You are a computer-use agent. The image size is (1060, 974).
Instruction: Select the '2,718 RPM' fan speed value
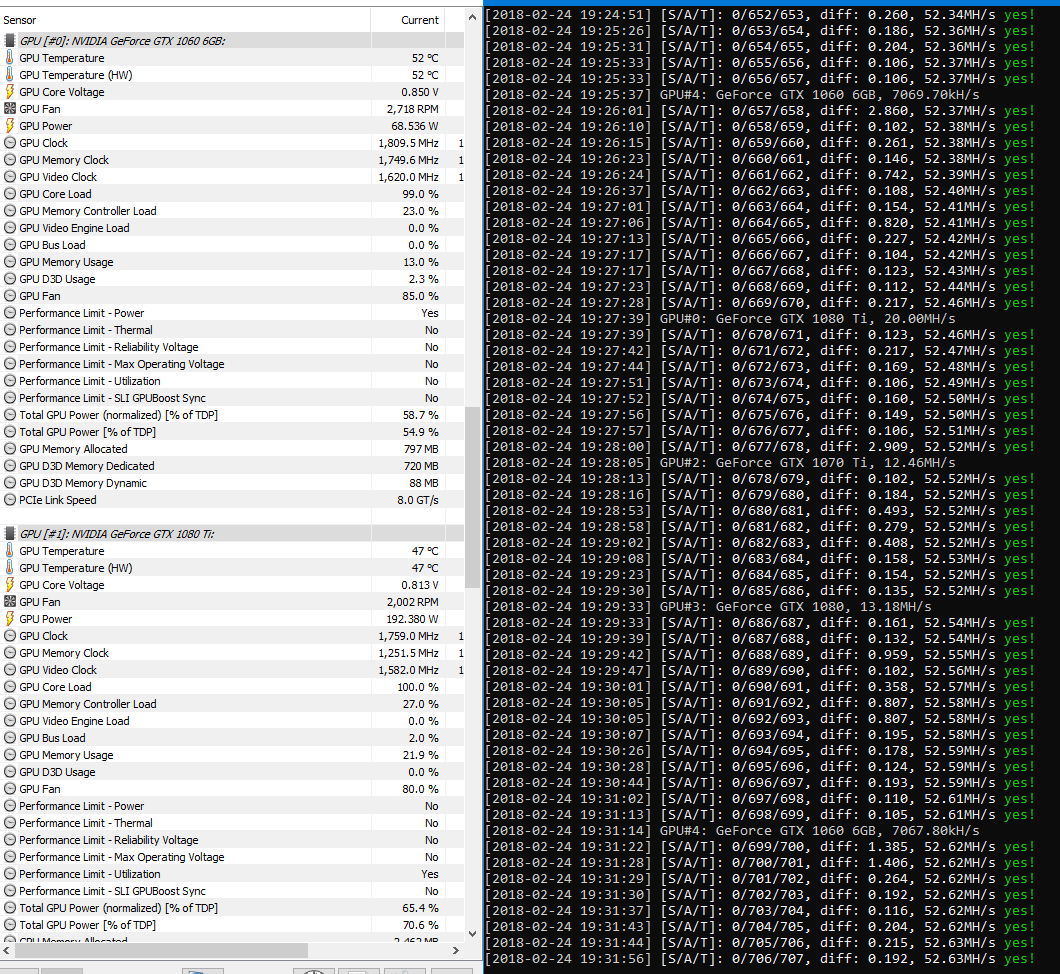tap(412, 109)
